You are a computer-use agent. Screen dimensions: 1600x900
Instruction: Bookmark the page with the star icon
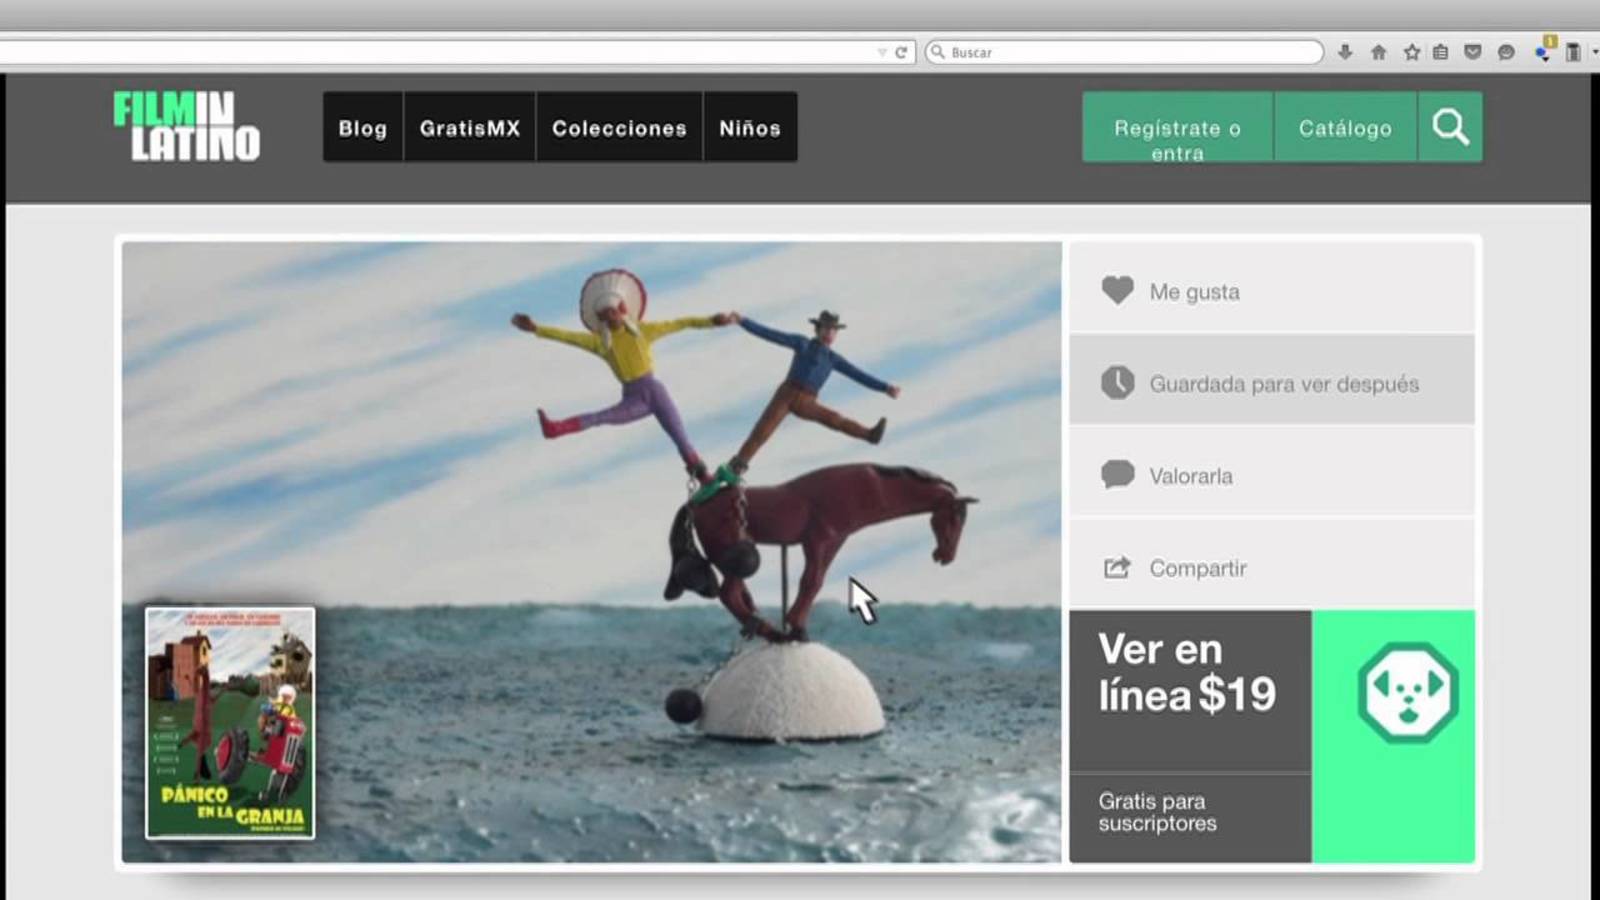point(1411,52)
